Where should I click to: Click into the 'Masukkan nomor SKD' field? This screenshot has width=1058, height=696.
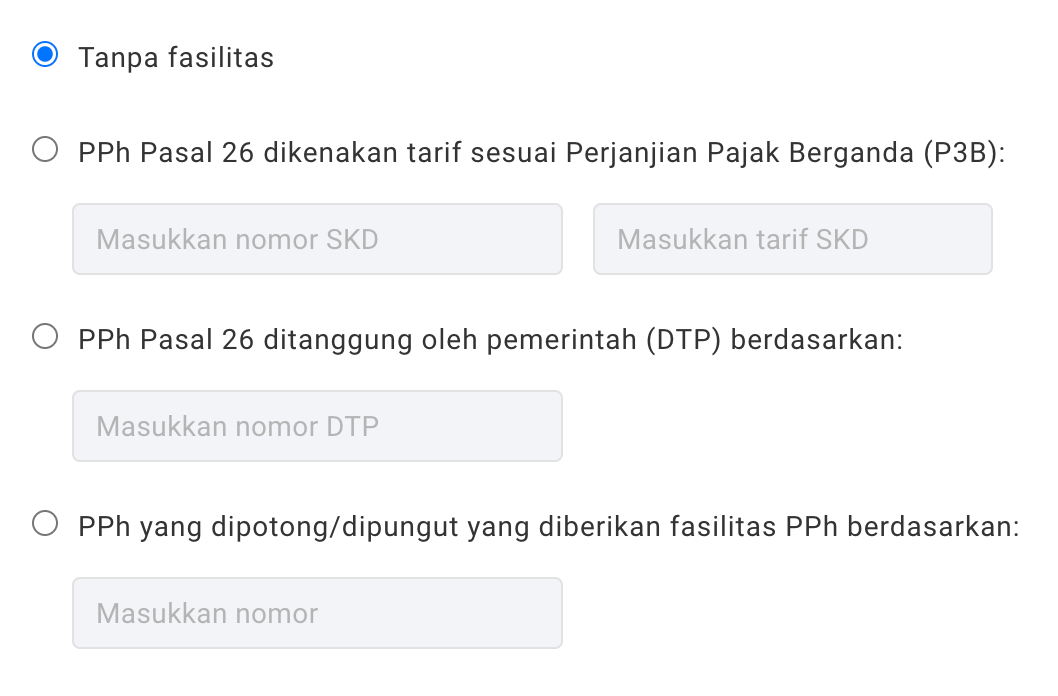tap(317, 239)
